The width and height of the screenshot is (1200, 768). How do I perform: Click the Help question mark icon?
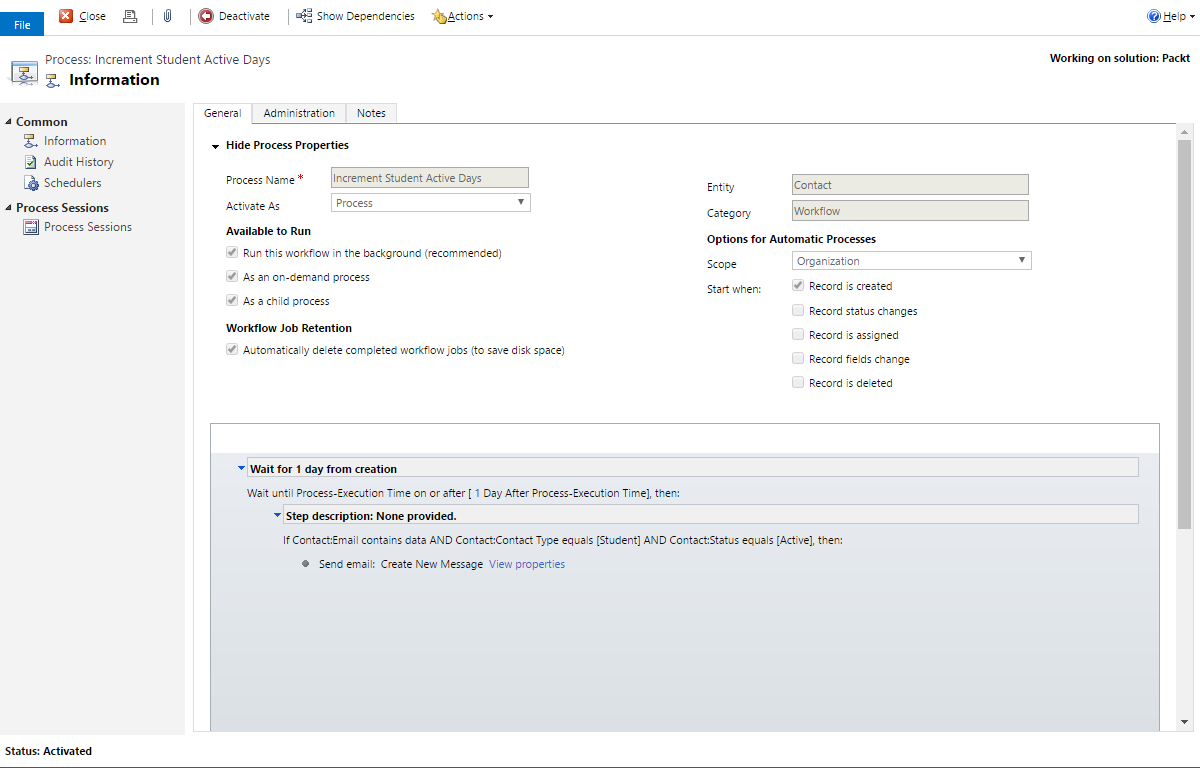click(1154, 16)
